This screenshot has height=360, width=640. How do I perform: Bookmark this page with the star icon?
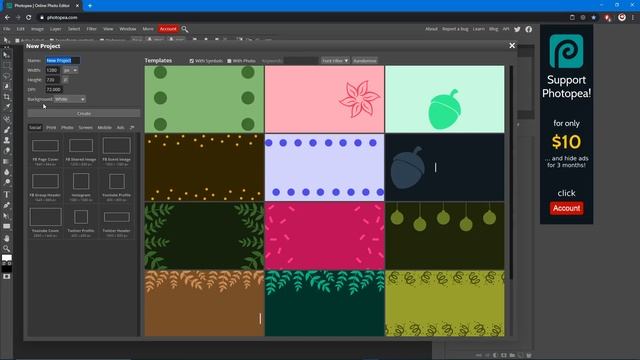coord(594,18)
